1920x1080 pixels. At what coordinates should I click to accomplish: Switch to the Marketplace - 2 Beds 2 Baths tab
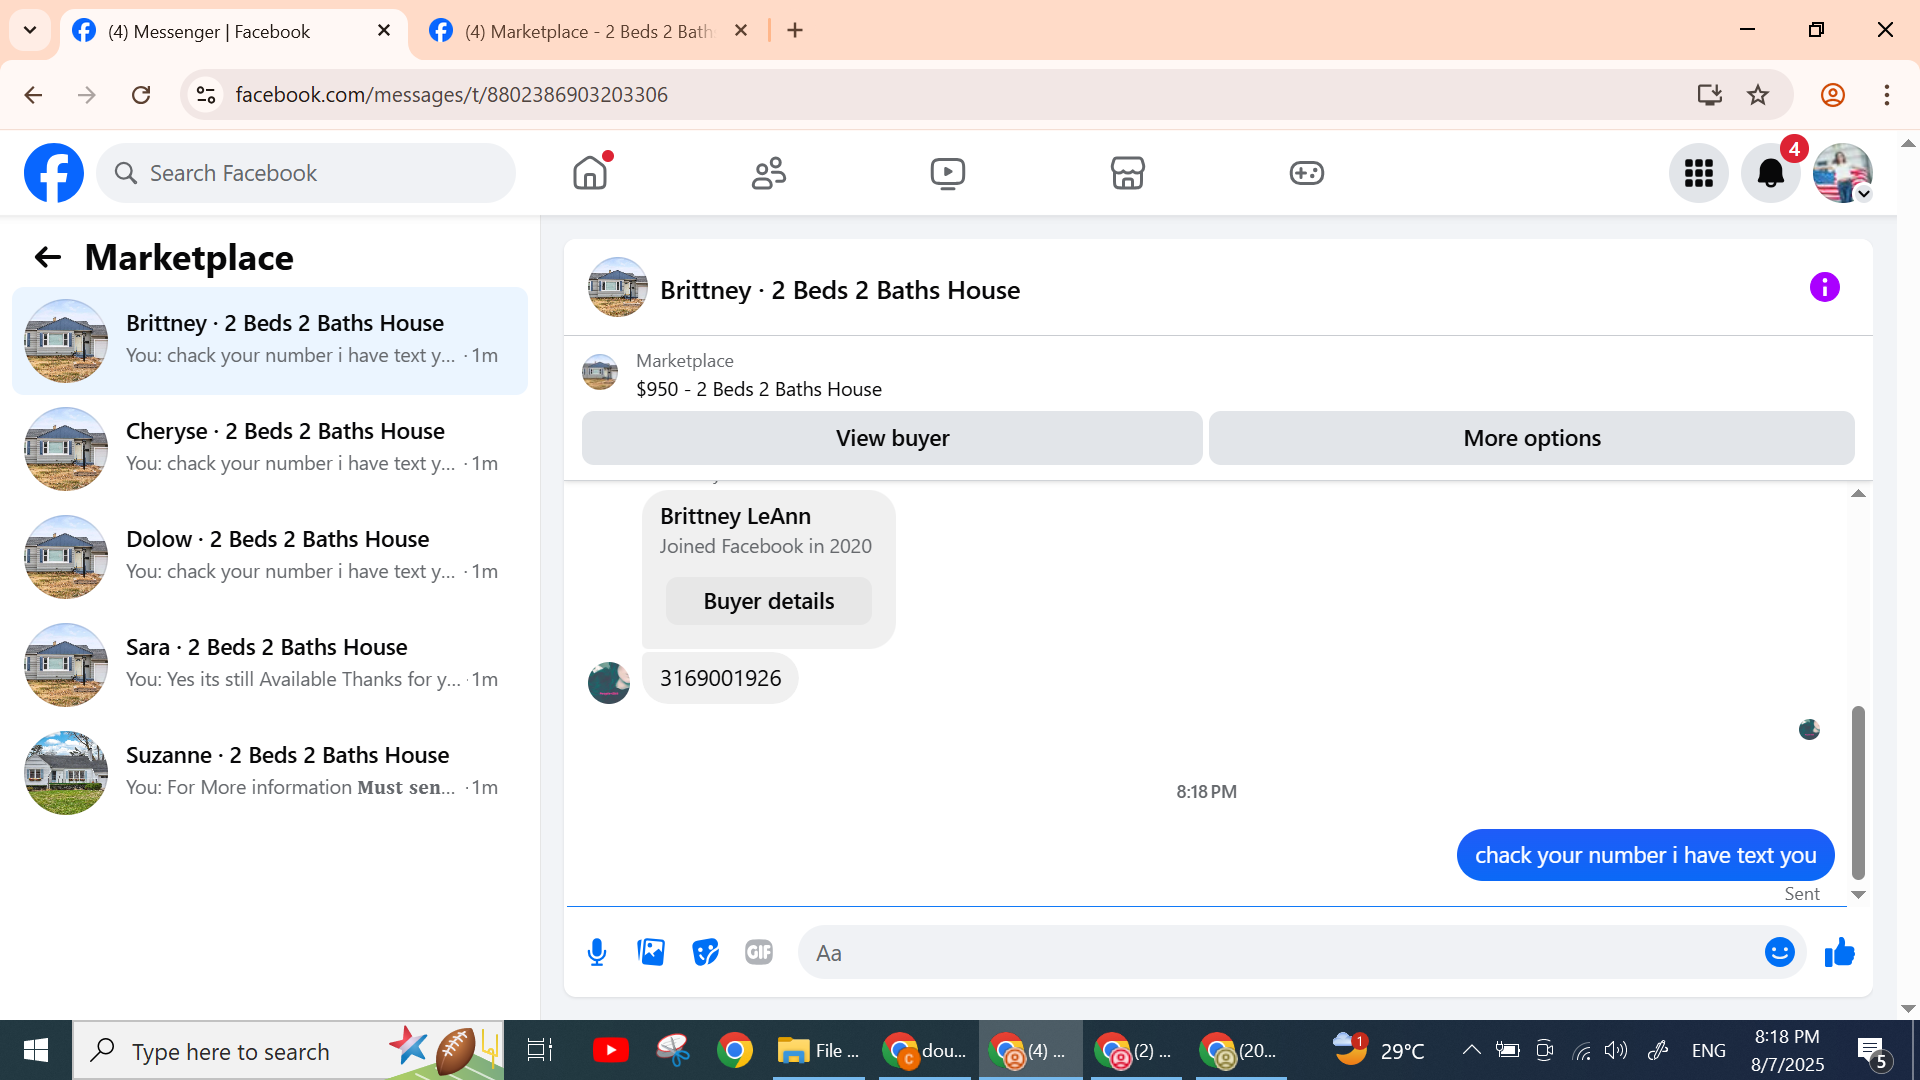point(589,31)
